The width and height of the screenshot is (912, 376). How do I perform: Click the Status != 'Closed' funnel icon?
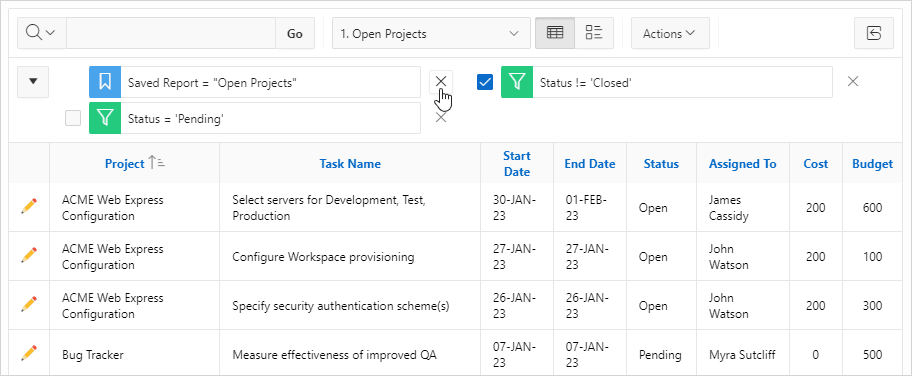click(x=516, y=82)
